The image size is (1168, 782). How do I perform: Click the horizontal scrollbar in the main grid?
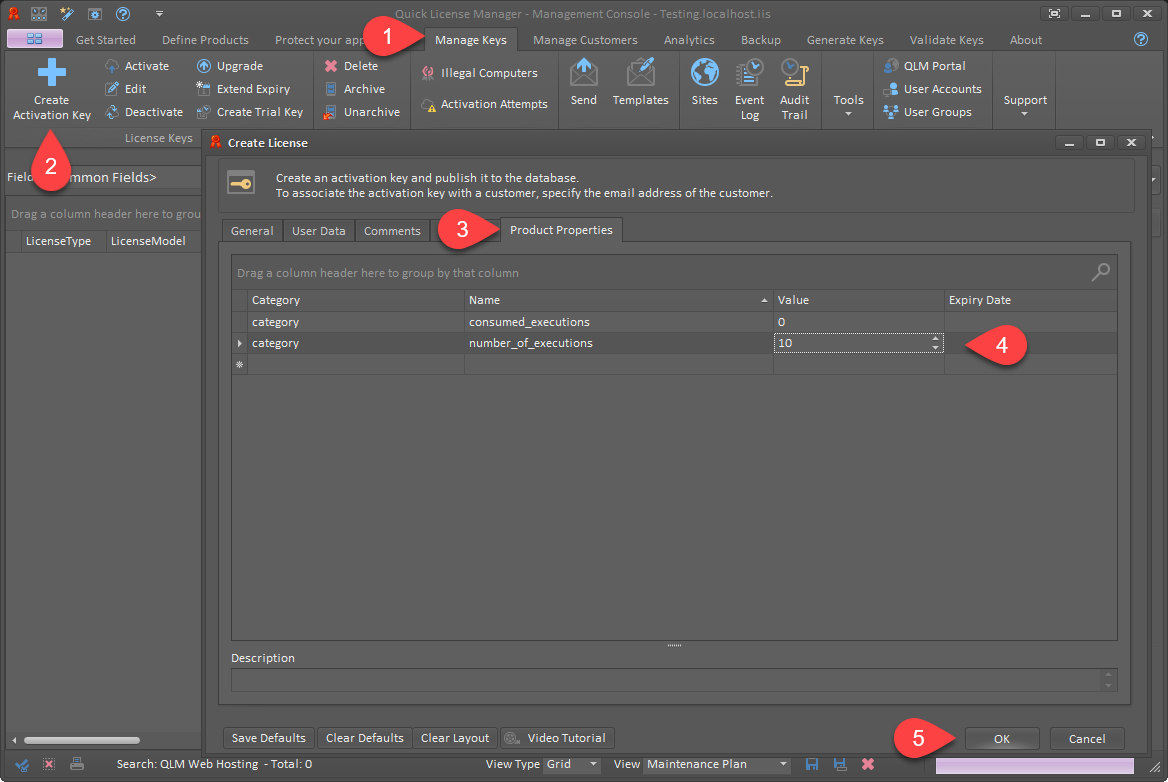[x=82, y=740]
